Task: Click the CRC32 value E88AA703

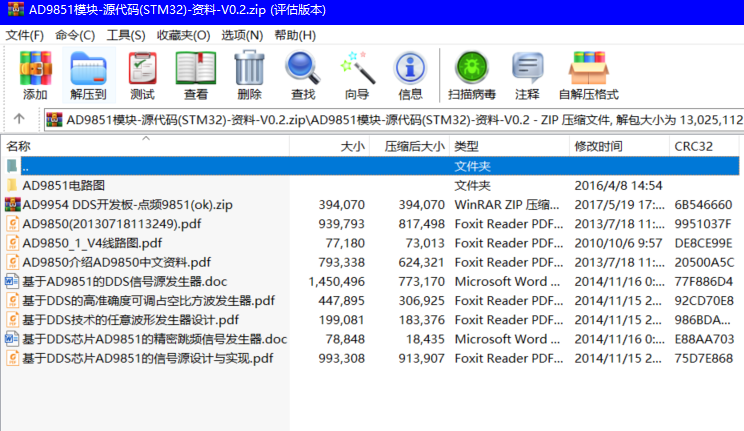Action: click(x=704, y=339)
